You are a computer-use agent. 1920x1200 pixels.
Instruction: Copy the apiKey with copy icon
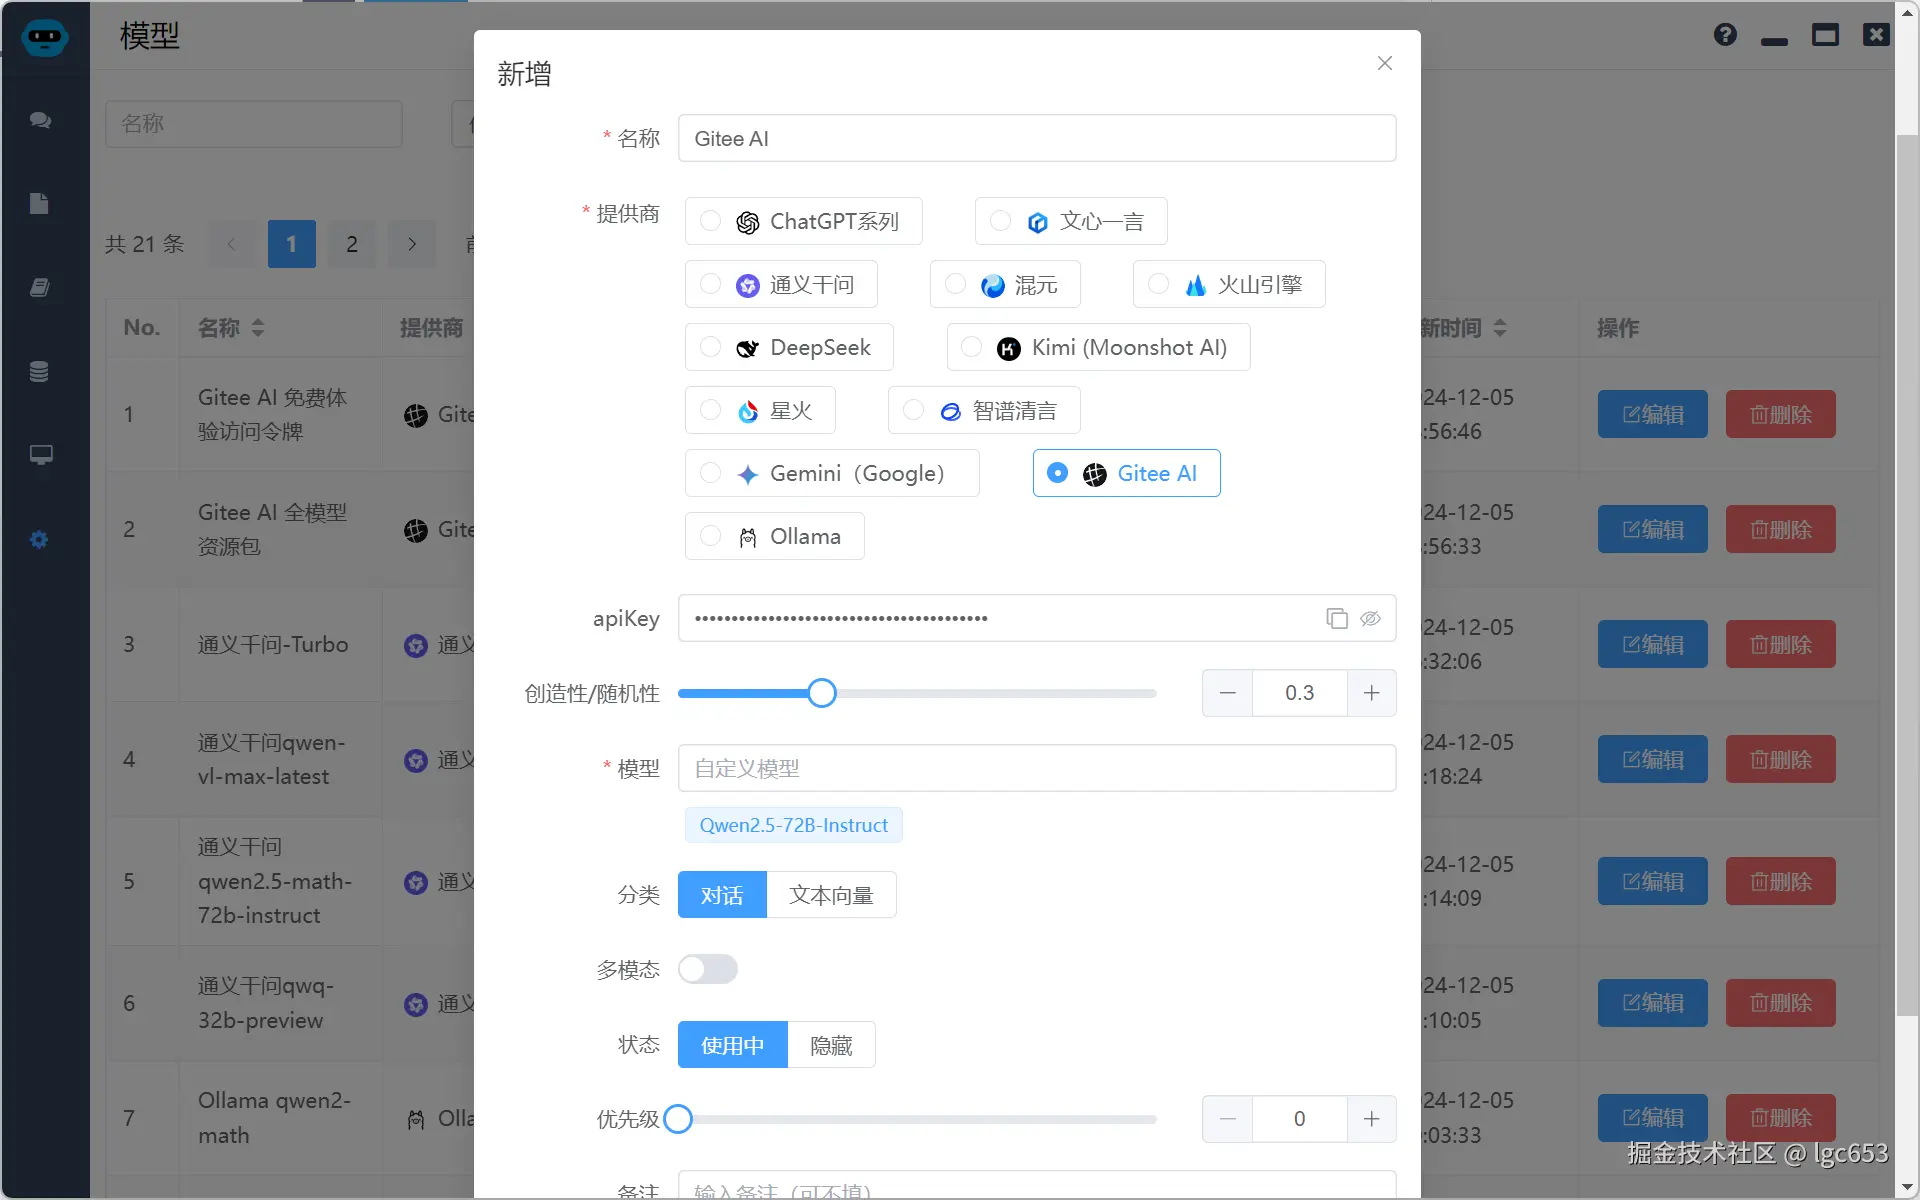1336,618
